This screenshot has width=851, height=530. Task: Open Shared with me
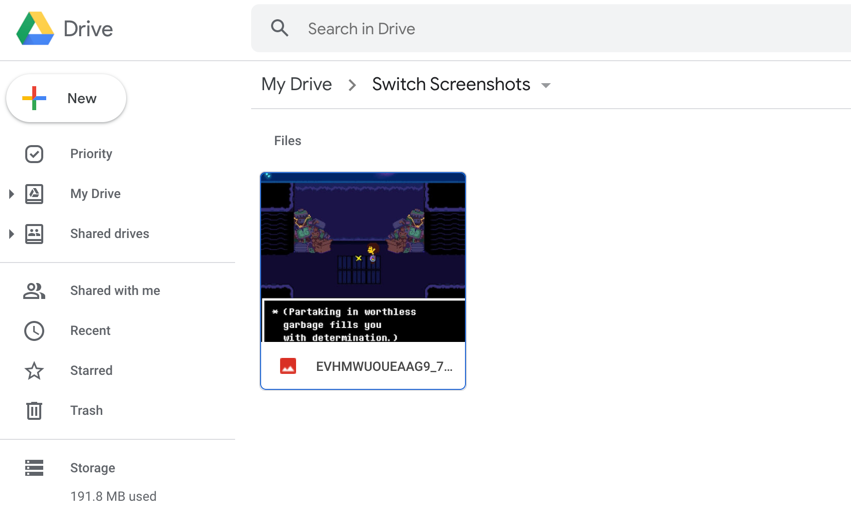115,291
